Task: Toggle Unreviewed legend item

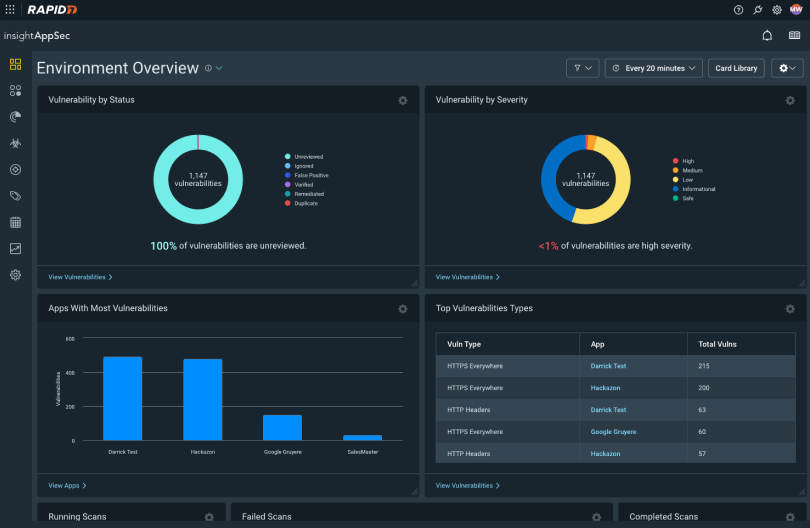Action: tap(304, 157)
